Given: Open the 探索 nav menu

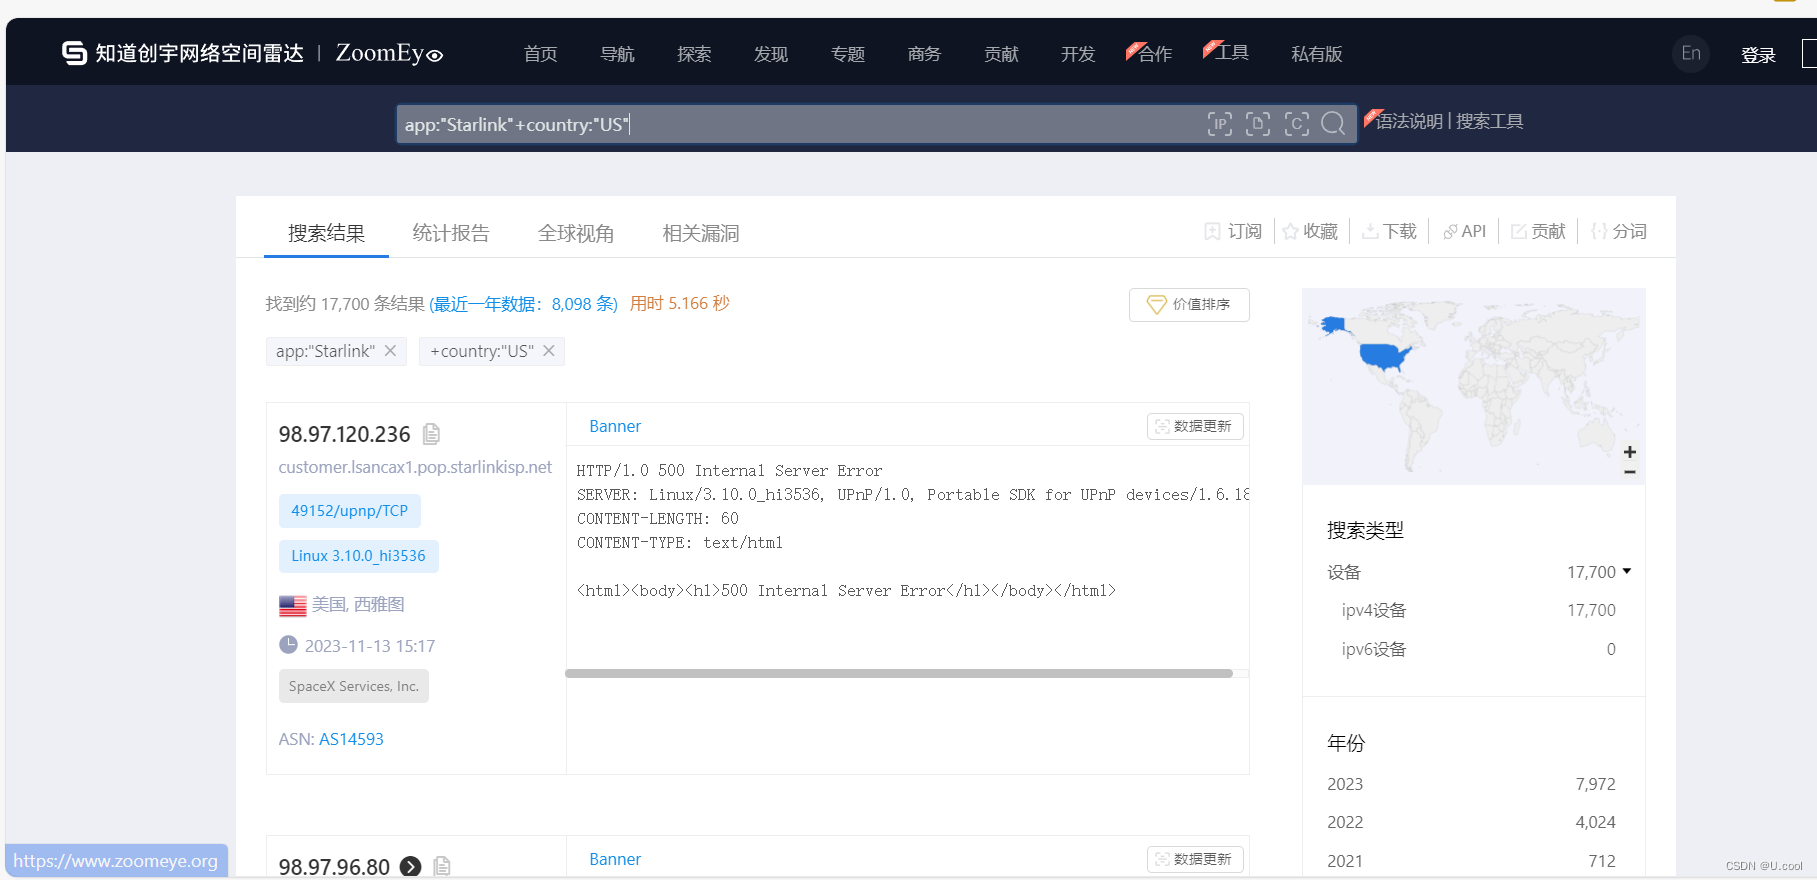Looking at the screenshot, I should point(694,54).
